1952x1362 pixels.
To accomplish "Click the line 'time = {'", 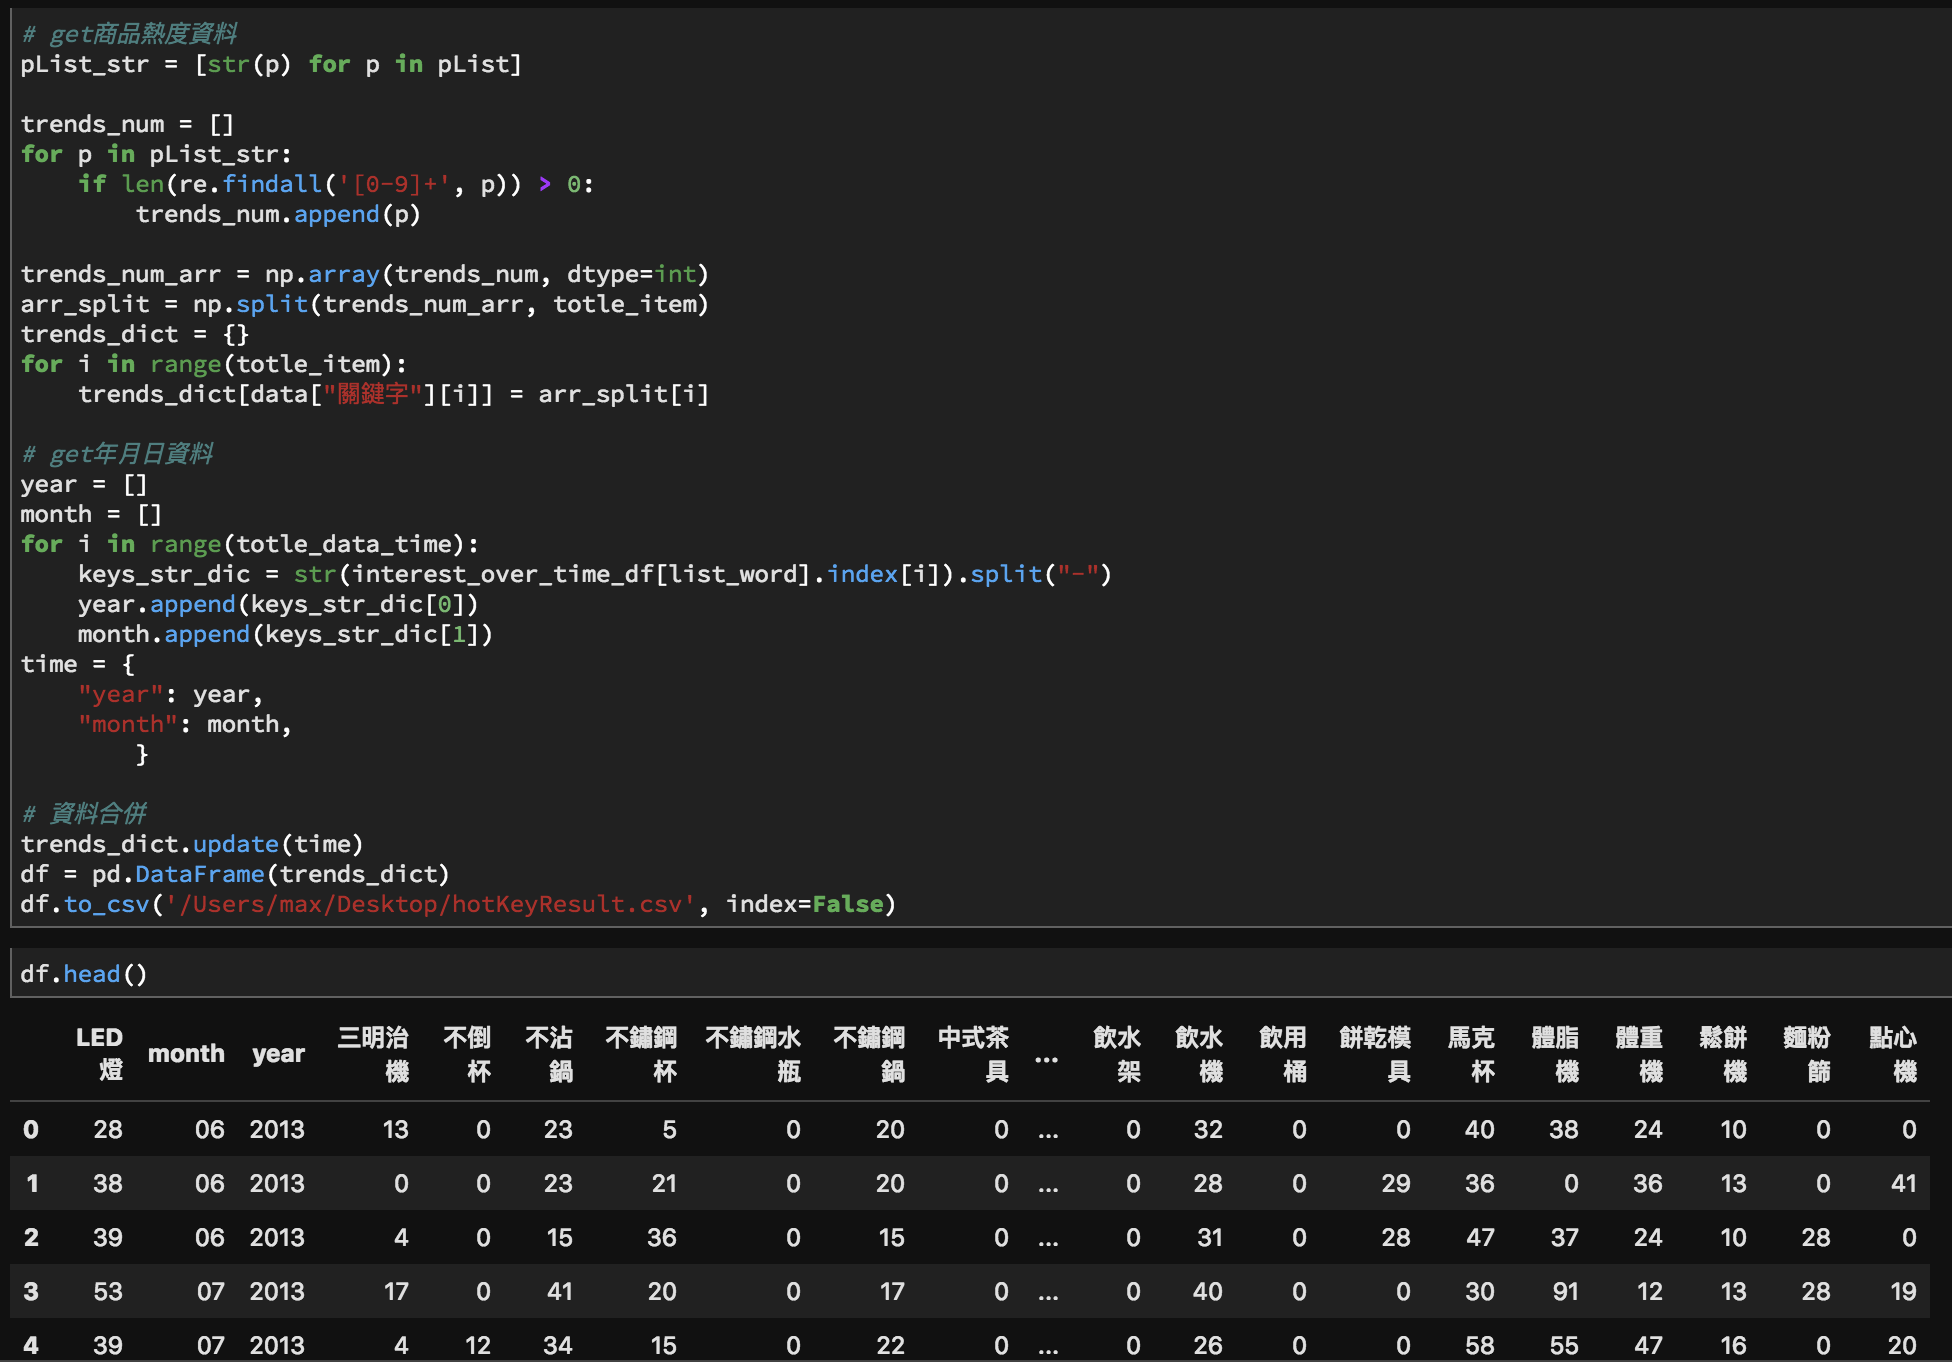I will (x=77, y=664).
